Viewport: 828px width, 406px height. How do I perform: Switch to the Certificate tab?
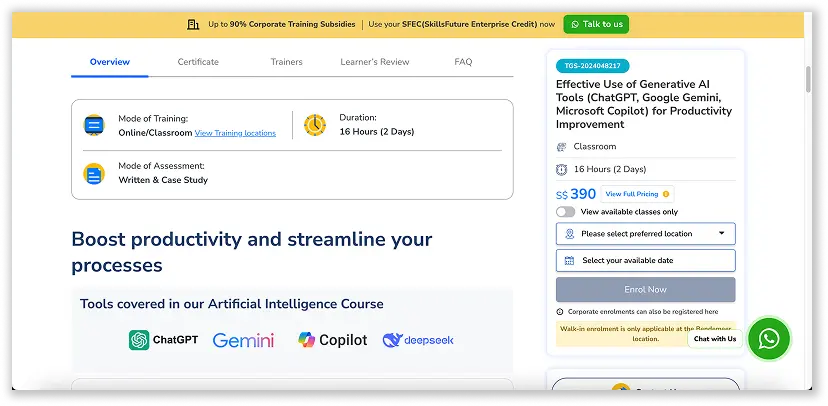coord(198,62)
